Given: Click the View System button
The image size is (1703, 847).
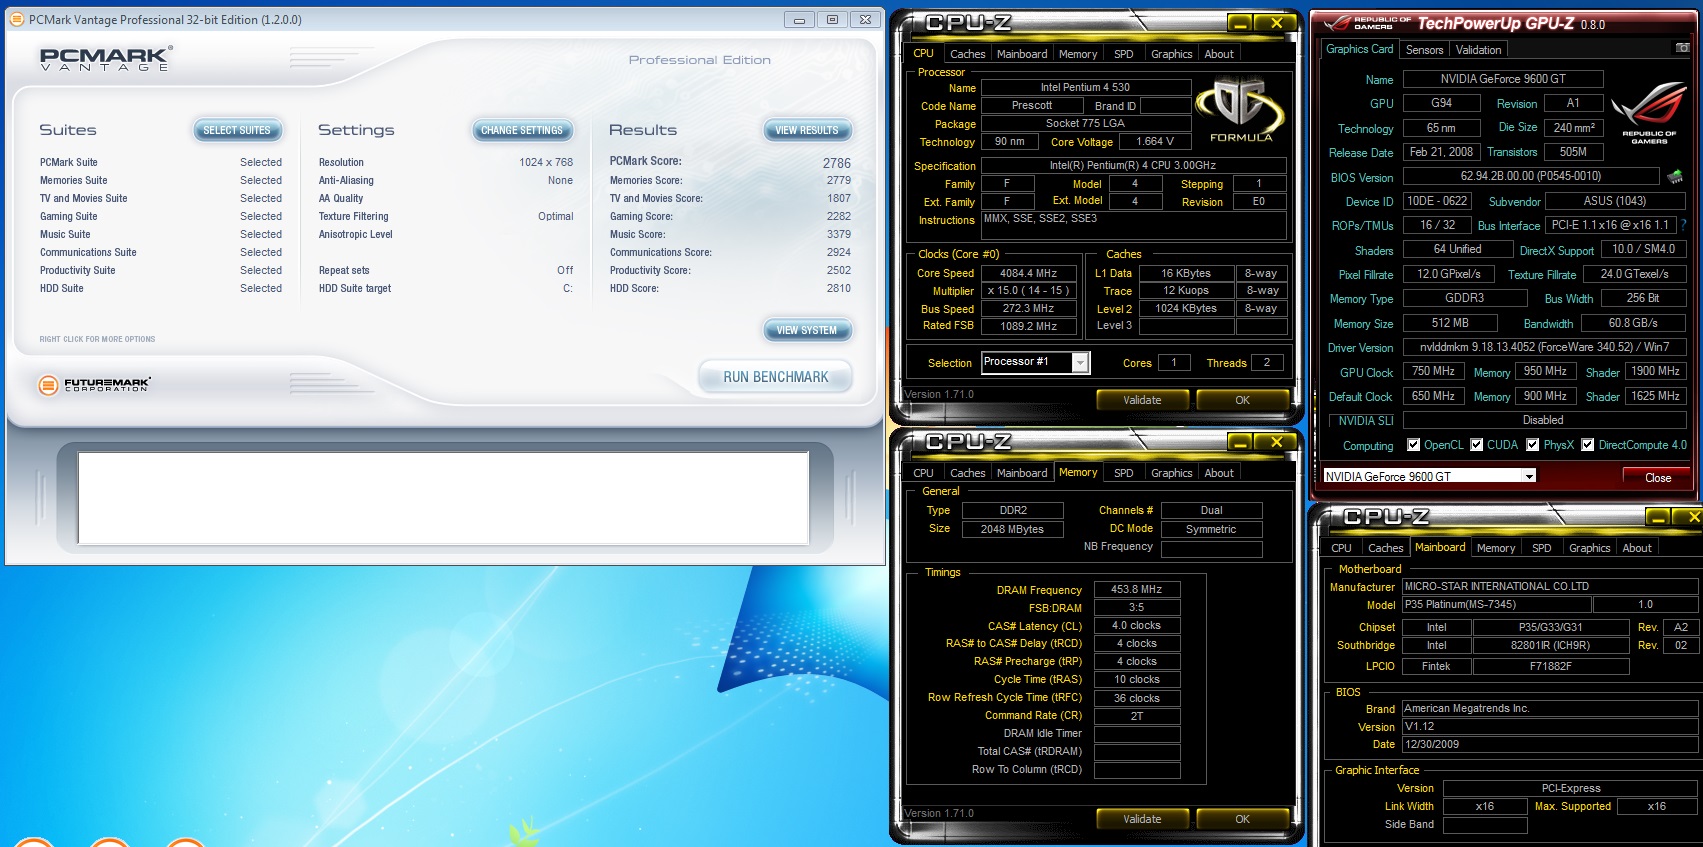Looking at the screenshot, I should [x=807, y=330].
